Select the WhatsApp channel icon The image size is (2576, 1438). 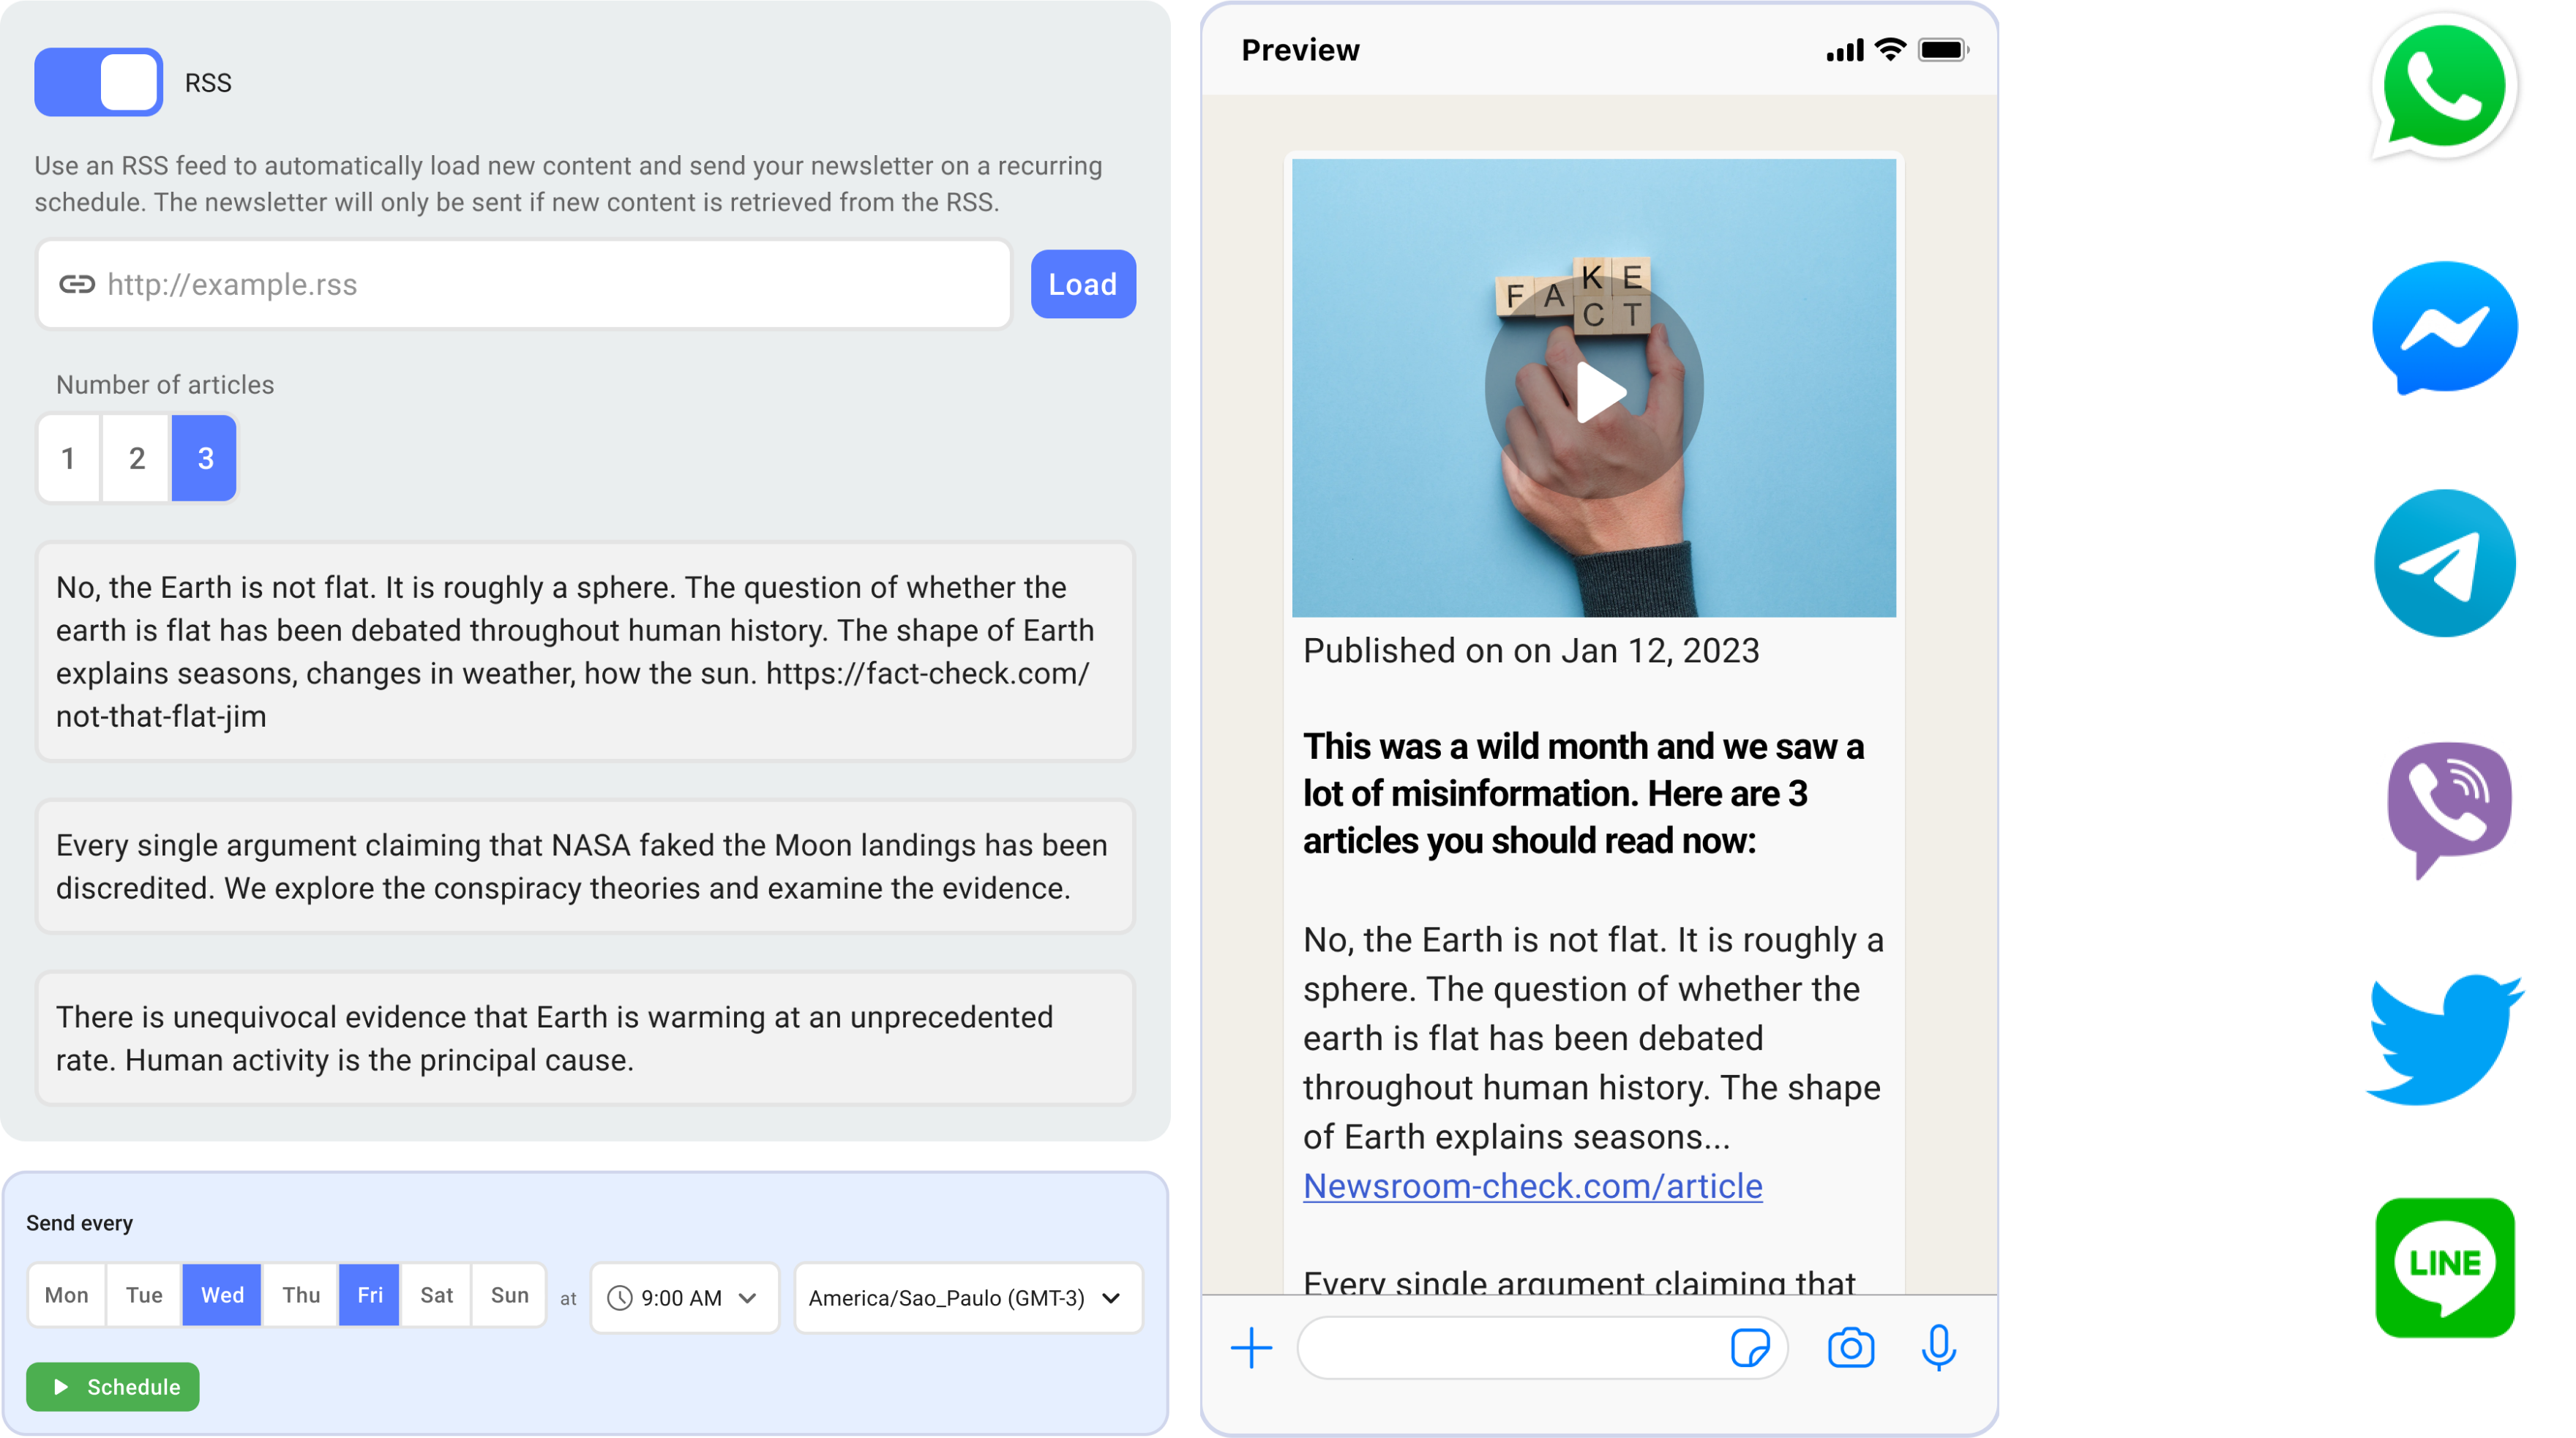coord(2443,88)
